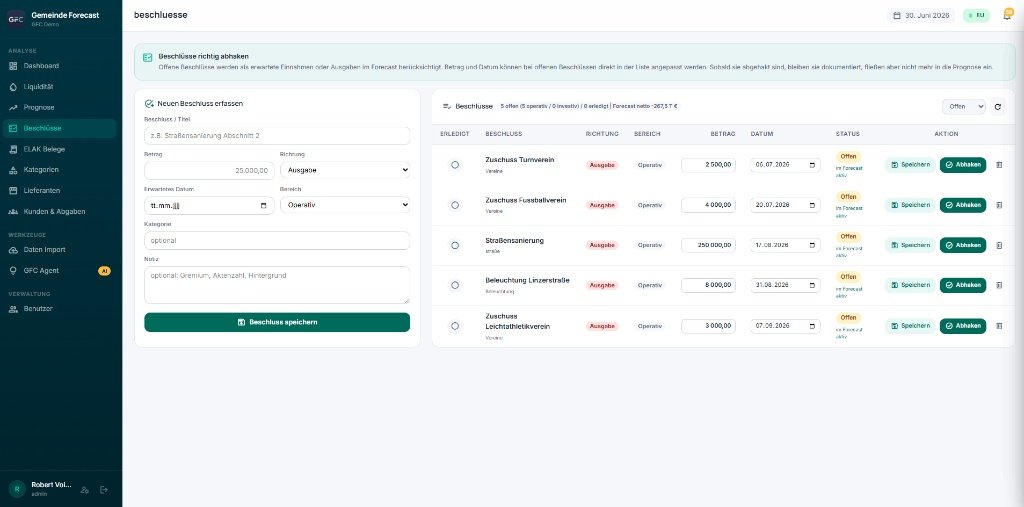This screenshot has width=1024, height=507.
Task: Open Daten Import in the sidebar
Action: click(59, 250)
